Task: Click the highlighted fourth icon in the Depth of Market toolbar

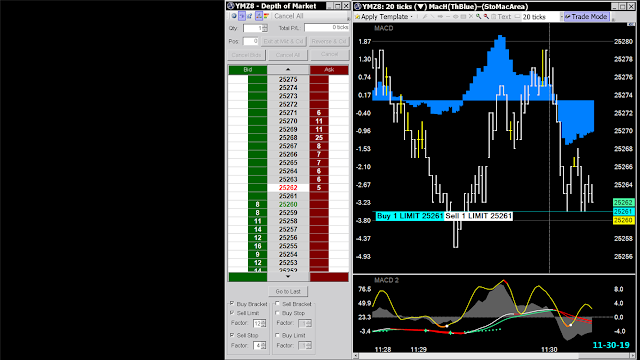Action: click(259, 16)
